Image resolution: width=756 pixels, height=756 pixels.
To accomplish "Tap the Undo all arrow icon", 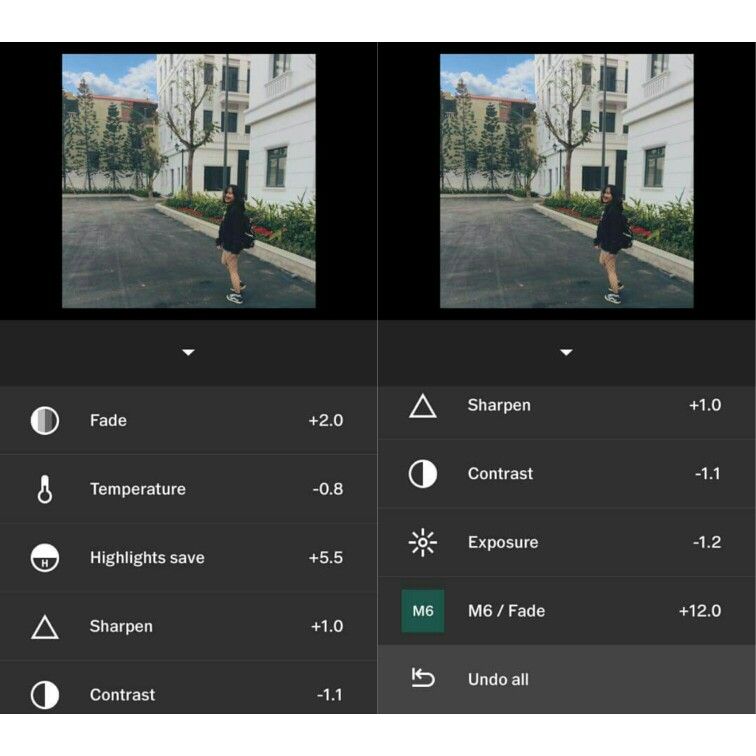I will tap(423, 677).
